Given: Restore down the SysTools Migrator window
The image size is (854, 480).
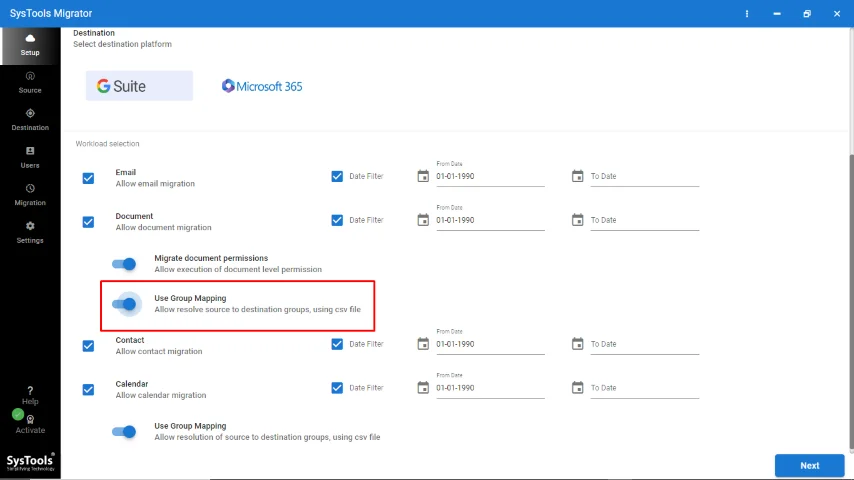Looking at the screenshot, I should click(807, 14).
